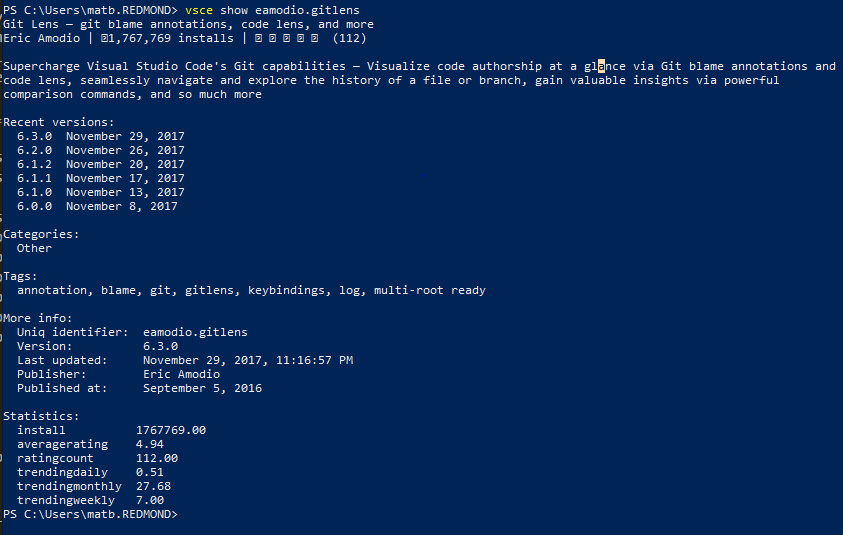Click the "multi-root ready" tag
The height and width of the screenshot is (535, 843).
pyautogui.click(x=430, y=290)
